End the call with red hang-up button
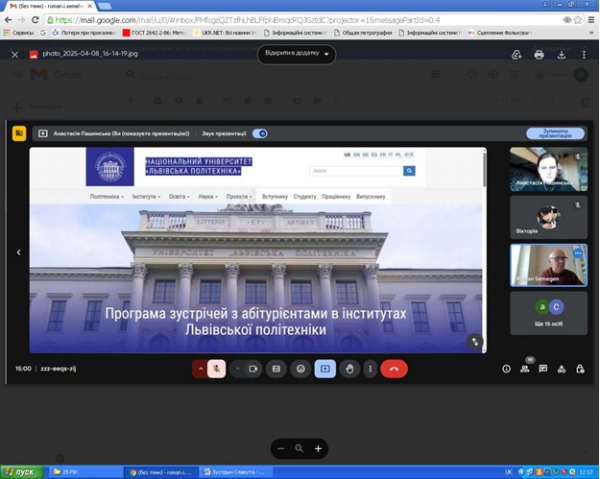This screenshot has height=479, width=600. click(394, 369)
